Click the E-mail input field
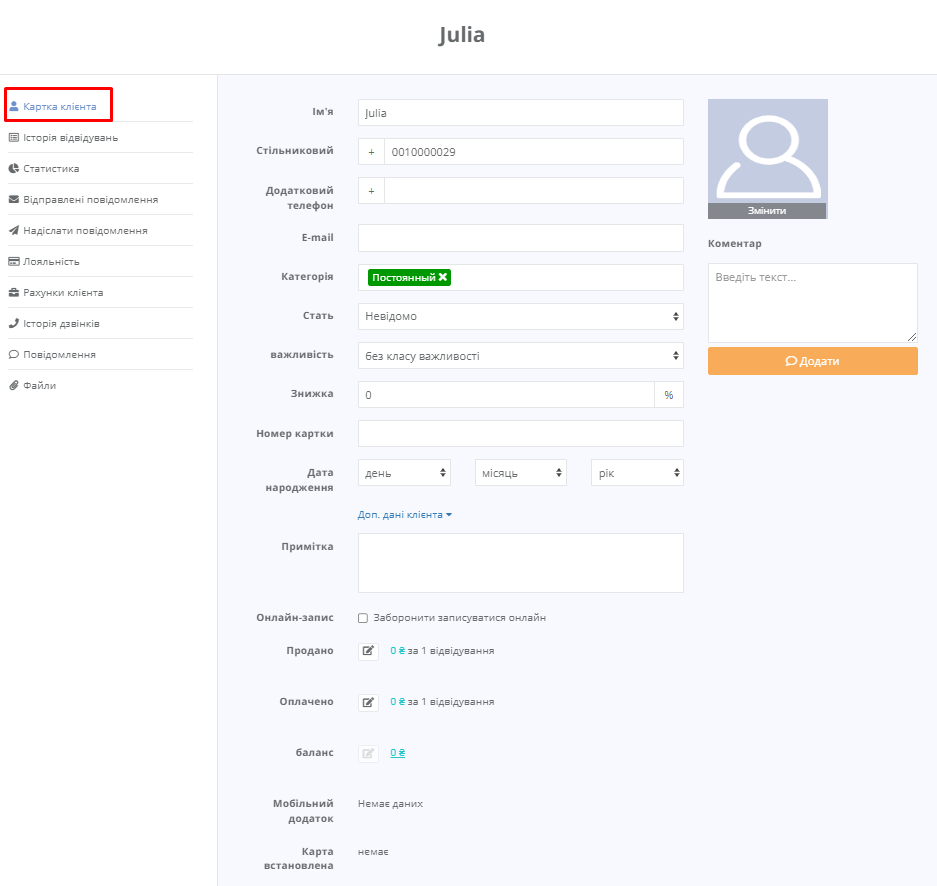This screenshot has height=886, width=937. [x=520, y=238]
